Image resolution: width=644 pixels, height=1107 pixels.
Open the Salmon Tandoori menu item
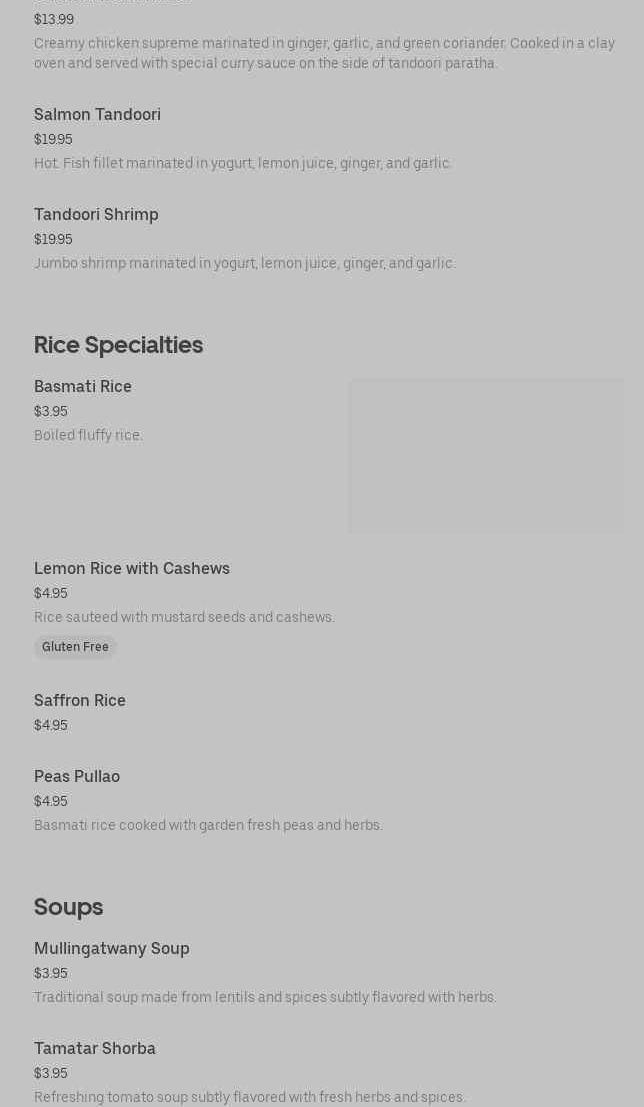[97, 115]
